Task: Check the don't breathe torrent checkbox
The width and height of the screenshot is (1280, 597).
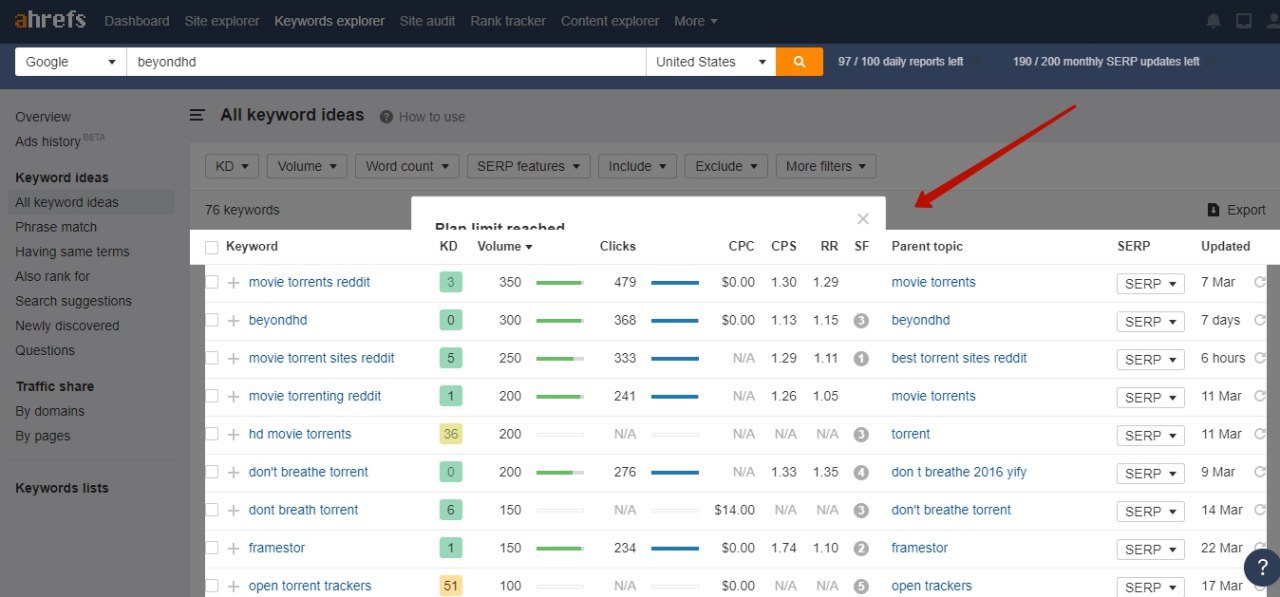Action: tap(211, 473)
